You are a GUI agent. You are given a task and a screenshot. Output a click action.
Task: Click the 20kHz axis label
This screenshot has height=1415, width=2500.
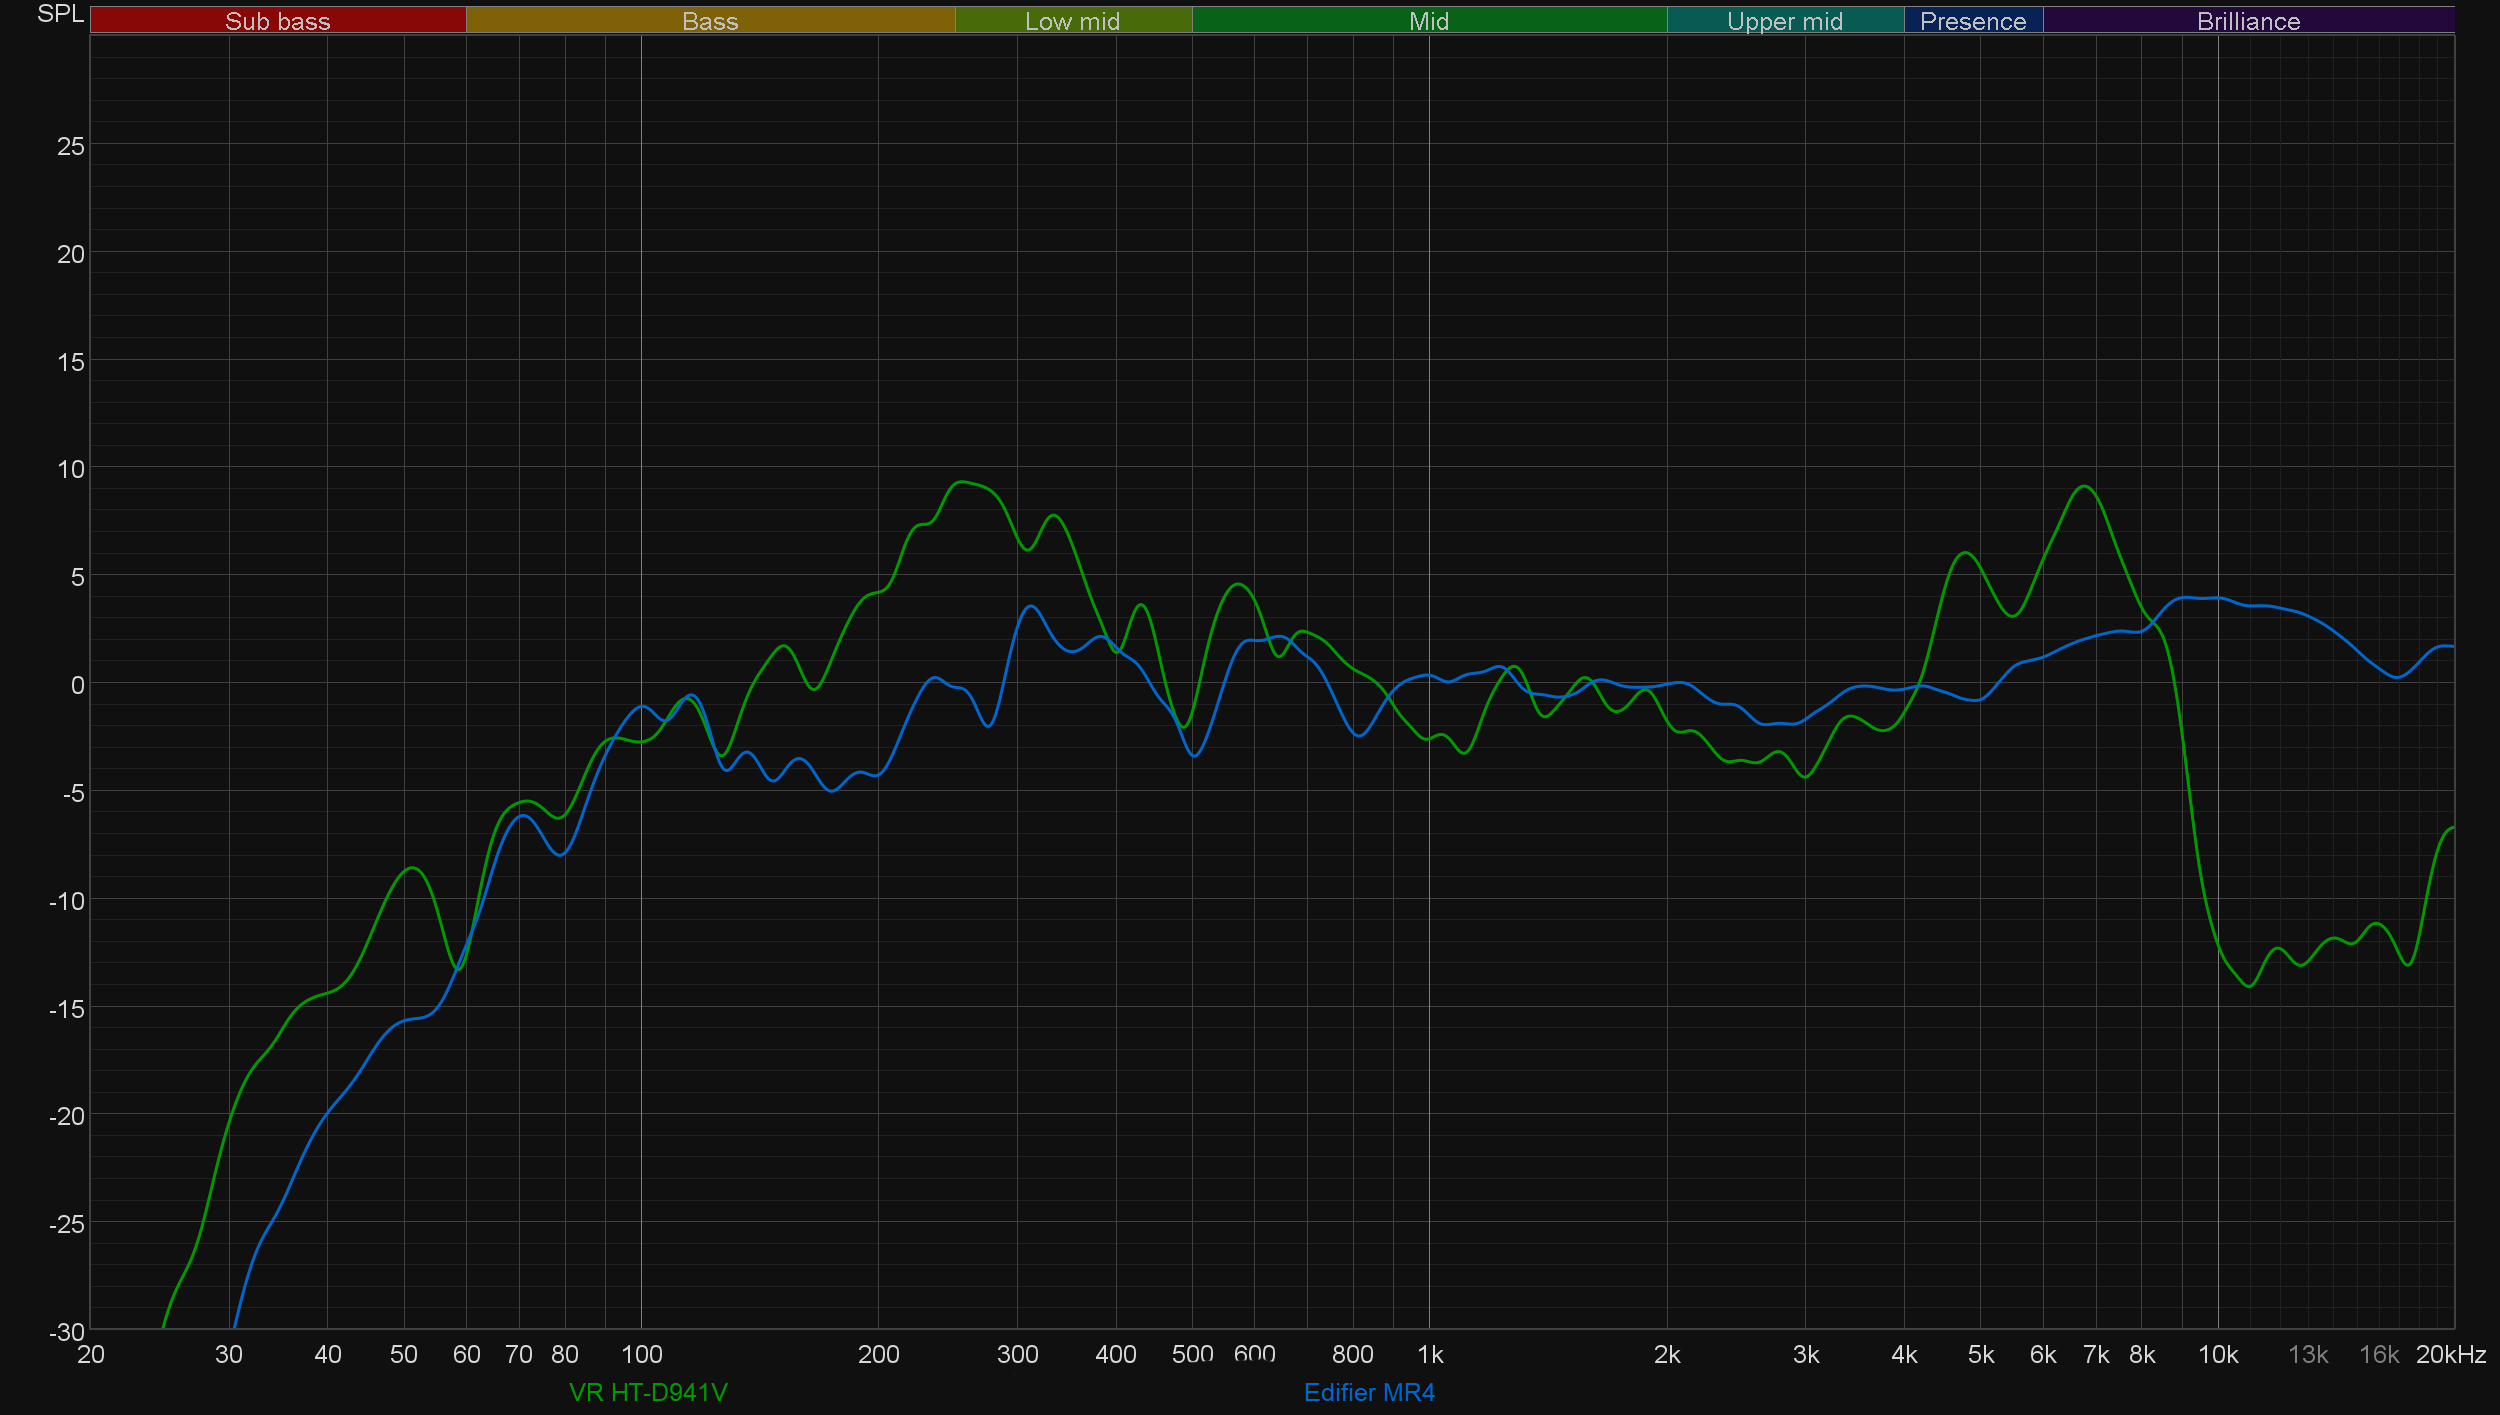click(2450, 1354)
